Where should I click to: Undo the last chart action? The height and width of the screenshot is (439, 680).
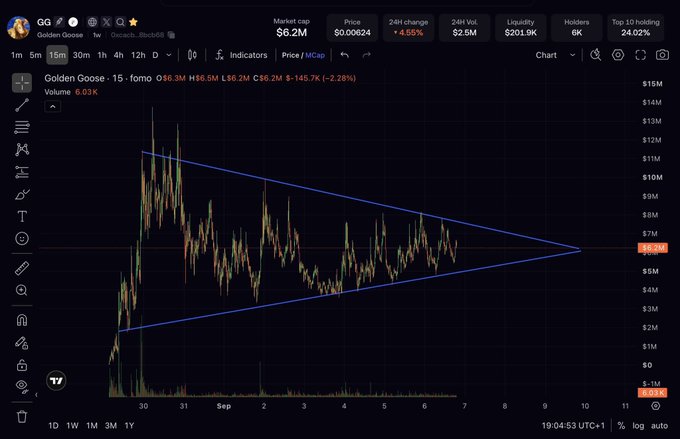click(345, 55)
